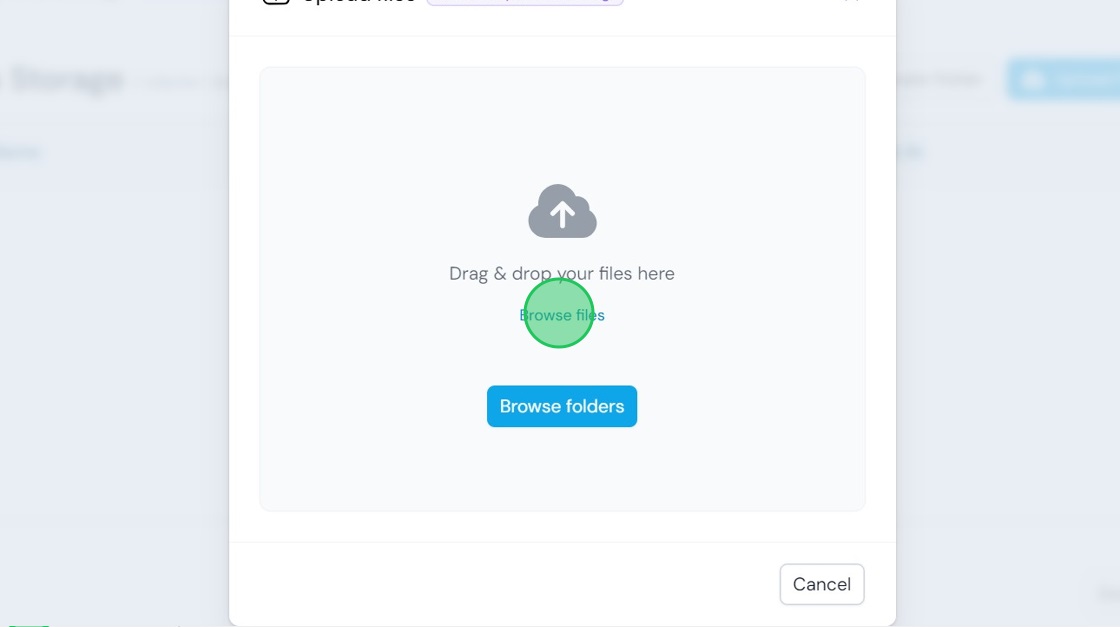
Task: Open the Browse folders picker
Action: pyautogui.click(x=561, y=406)
